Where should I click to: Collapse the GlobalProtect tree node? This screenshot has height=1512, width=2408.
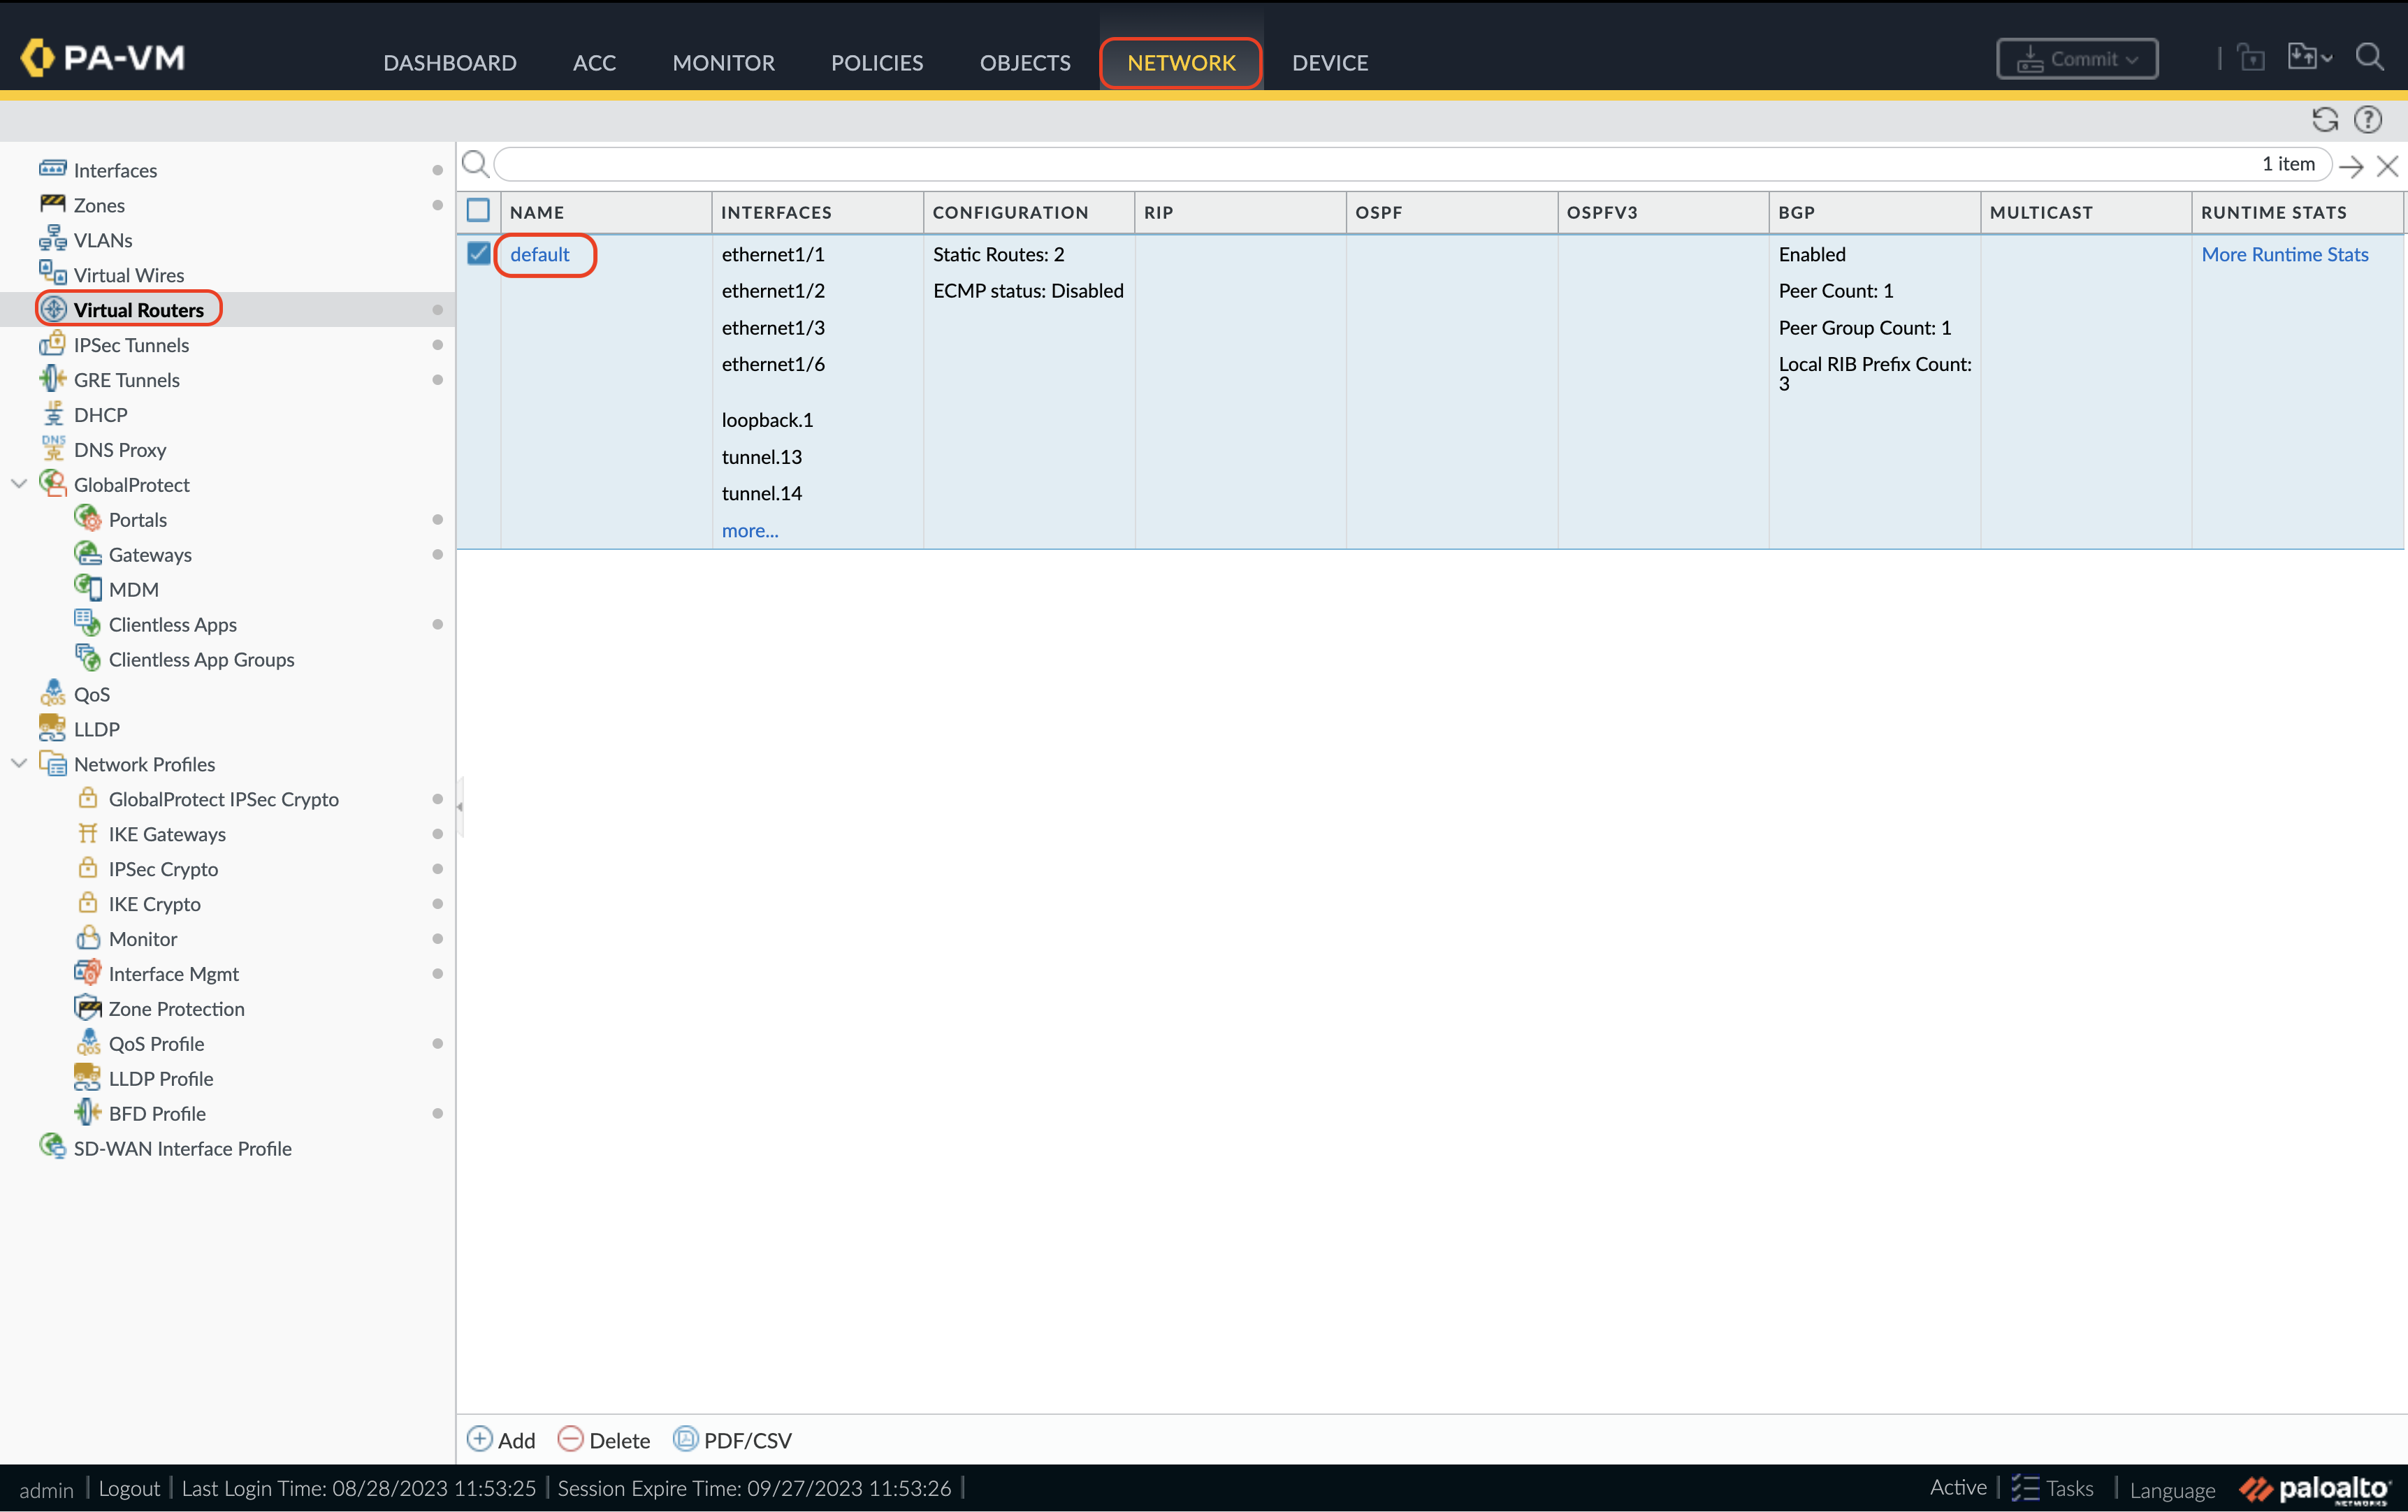tap(19, 484)
